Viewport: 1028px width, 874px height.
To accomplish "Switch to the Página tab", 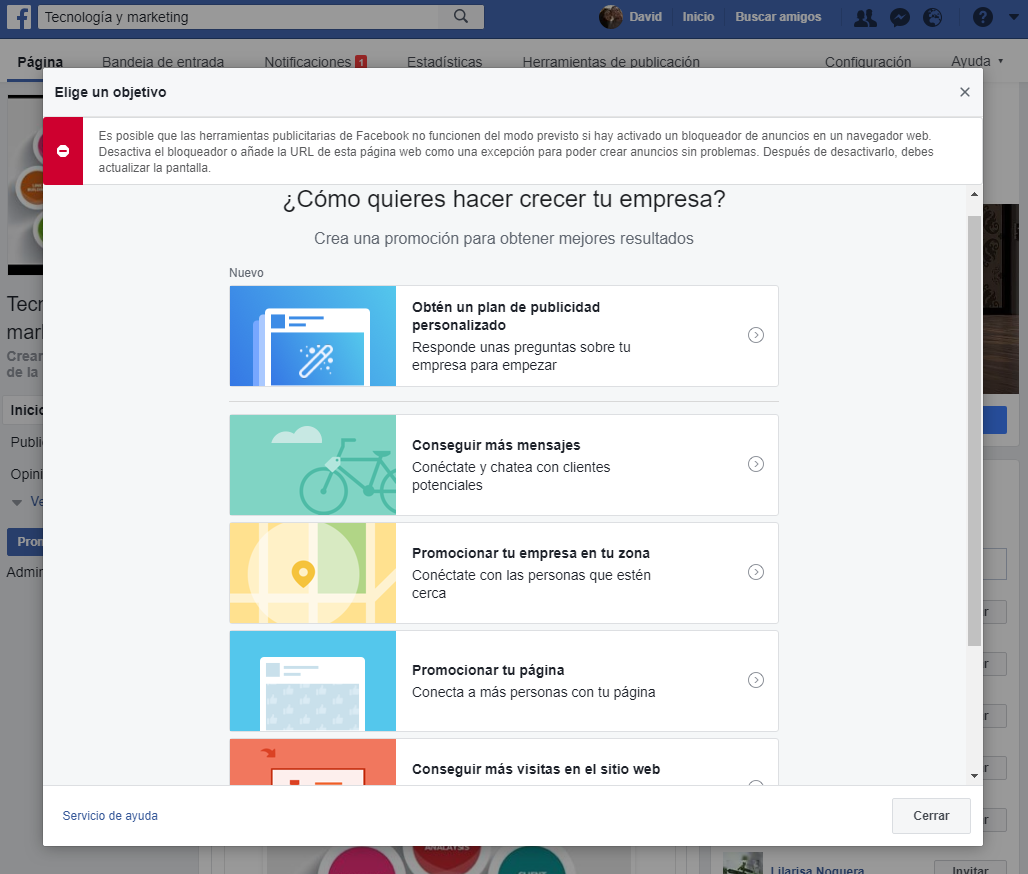I will [40, 62].
